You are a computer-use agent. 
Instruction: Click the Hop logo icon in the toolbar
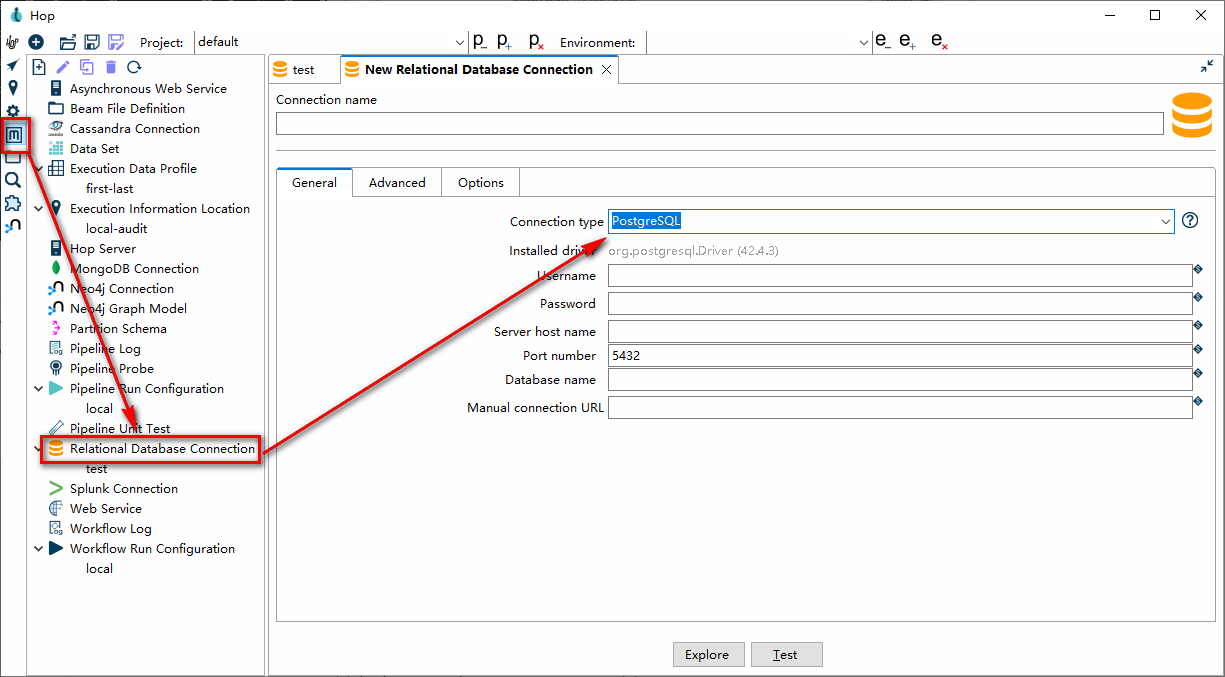pos(12,42)
